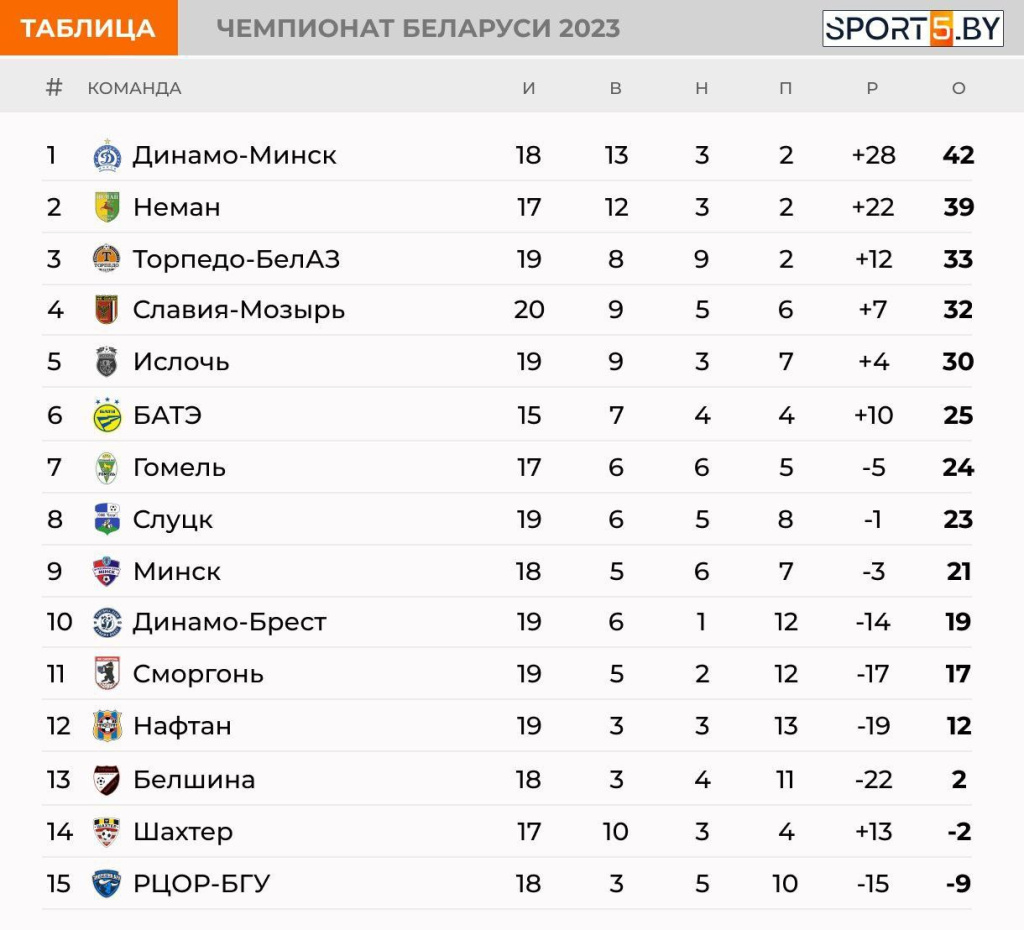Image resolution: width=1024 pixels, height=930 pixels.
Task: Click the Славия-Мозырь crest
Action: tap(106, 310)
